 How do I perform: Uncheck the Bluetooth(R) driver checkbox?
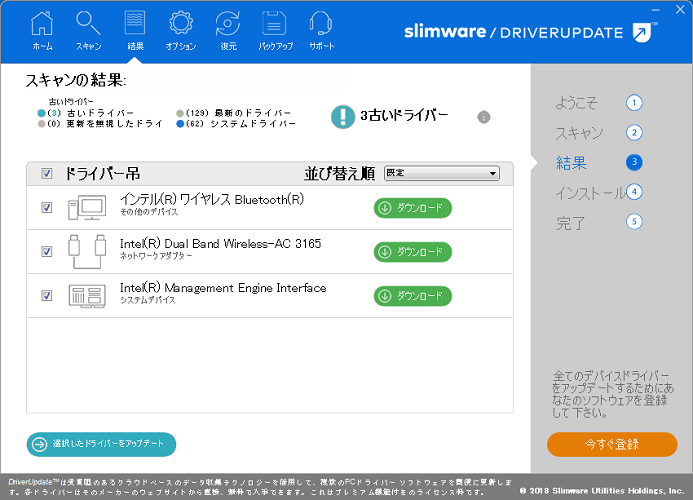point(46,207)
